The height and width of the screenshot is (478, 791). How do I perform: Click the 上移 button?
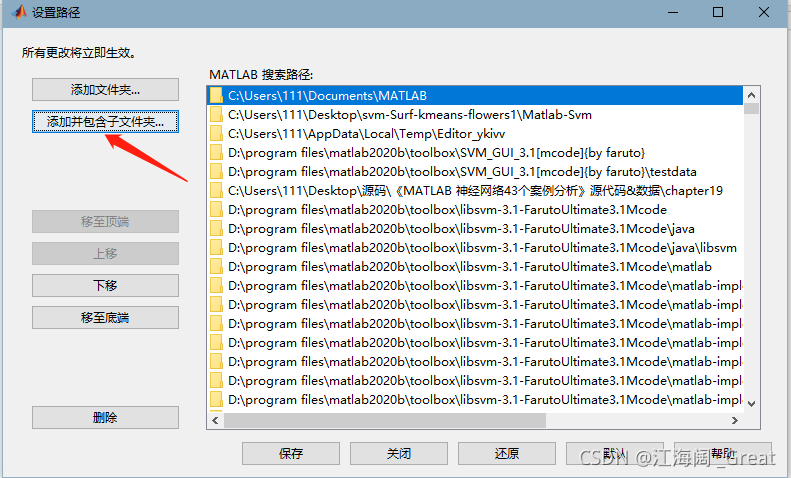(x=105, y=253)
